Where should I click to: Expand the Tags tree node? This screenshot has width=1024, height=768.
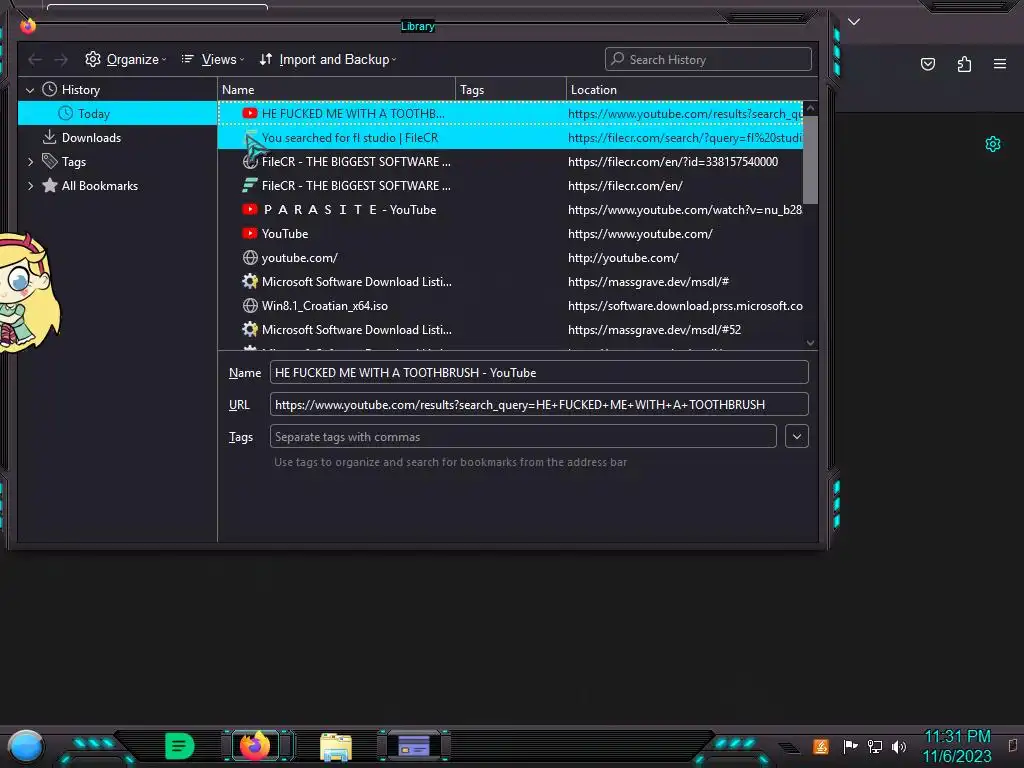30,162
